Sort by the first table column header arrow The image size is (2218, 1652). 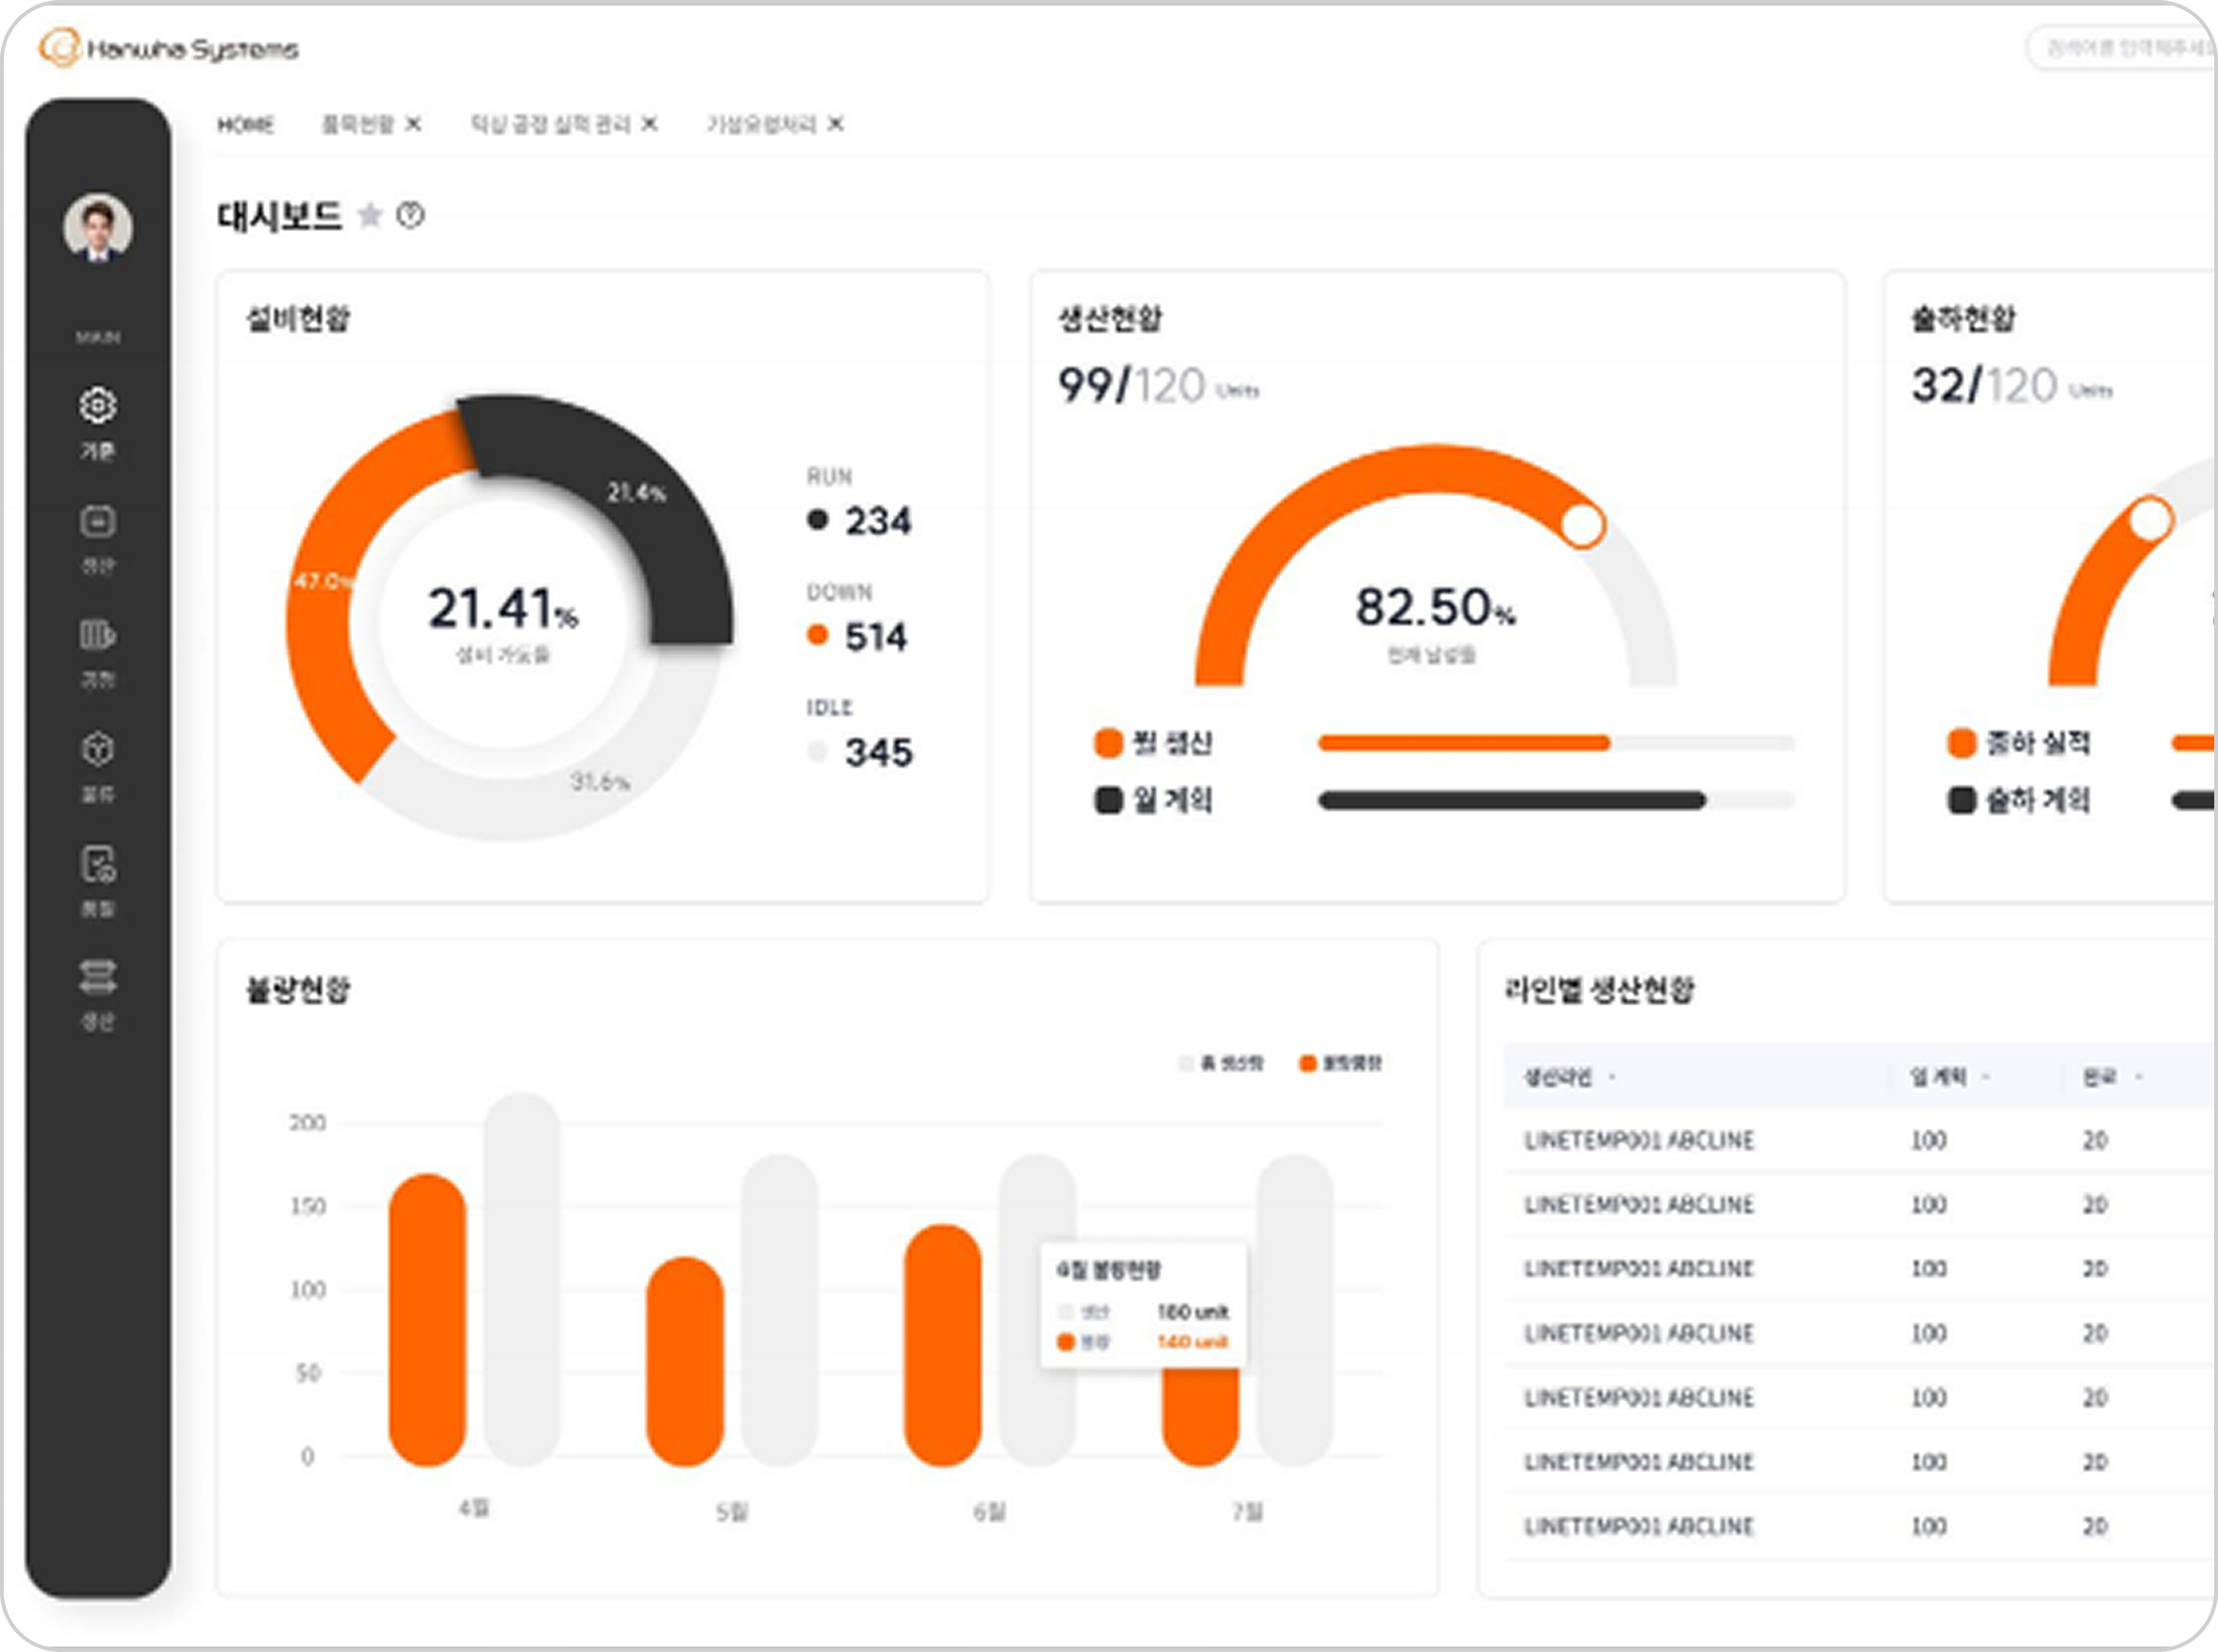1612,1077
